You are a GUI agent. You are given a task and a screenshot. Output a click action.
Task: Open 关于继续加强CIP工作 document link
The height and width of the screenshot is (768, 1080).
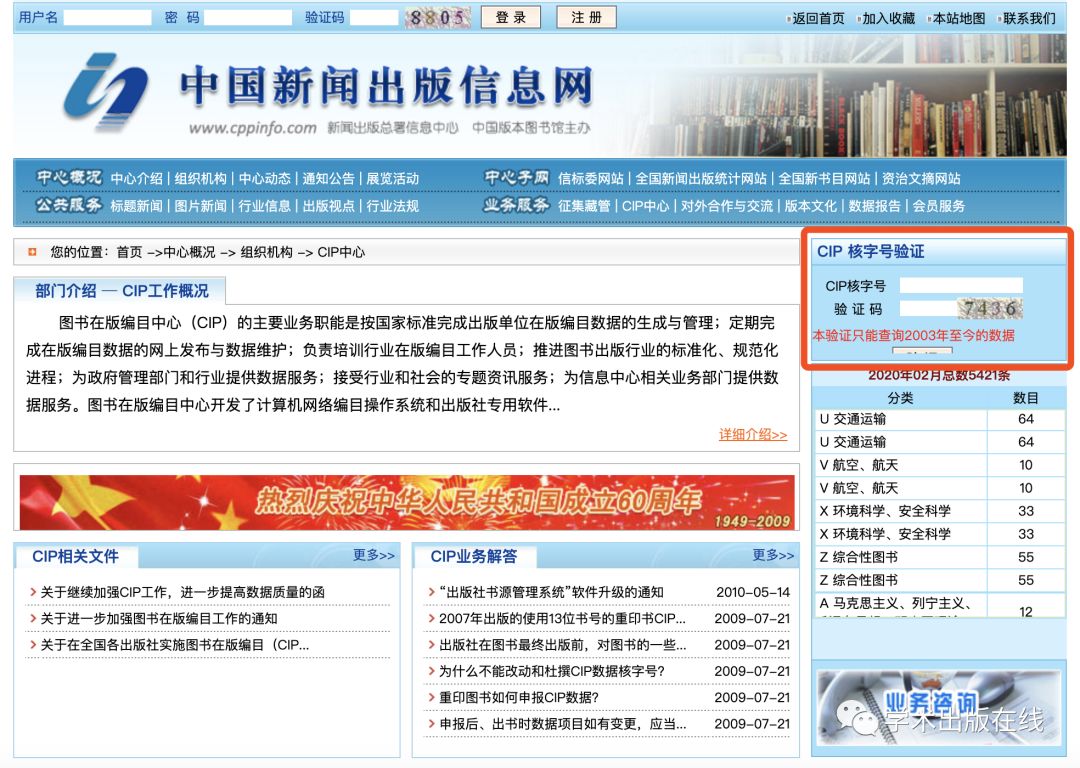(x=183, y=592)
